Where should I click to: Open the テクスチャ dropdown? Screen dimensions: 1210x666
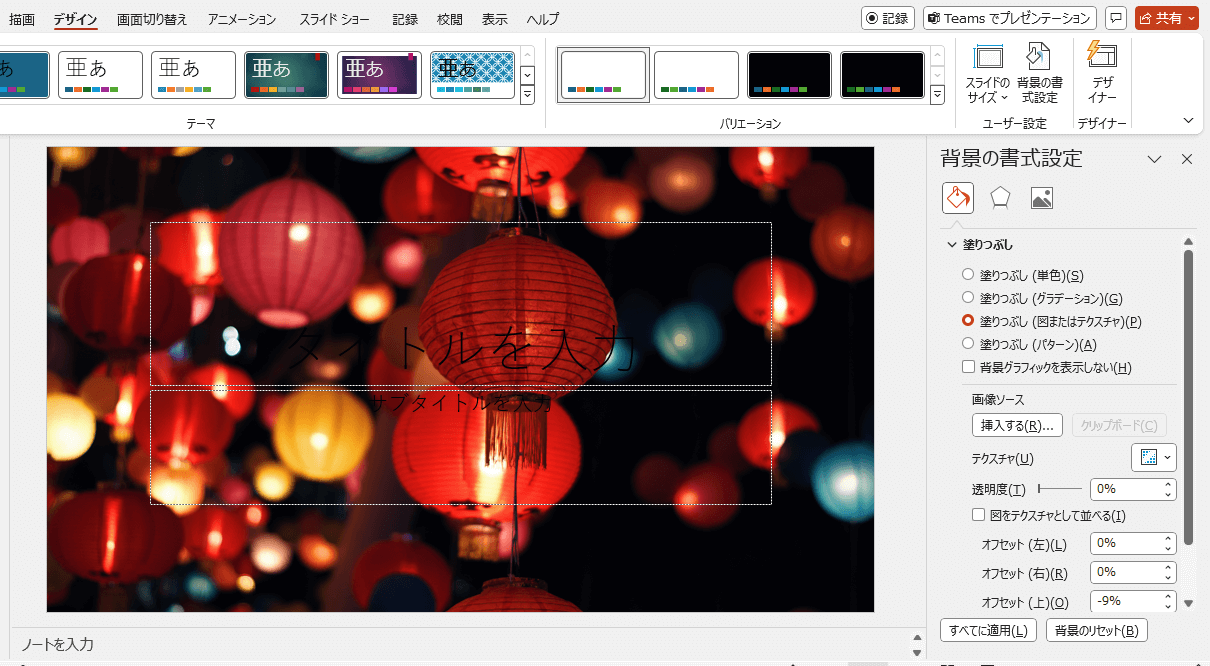[x=1154, y=457]
